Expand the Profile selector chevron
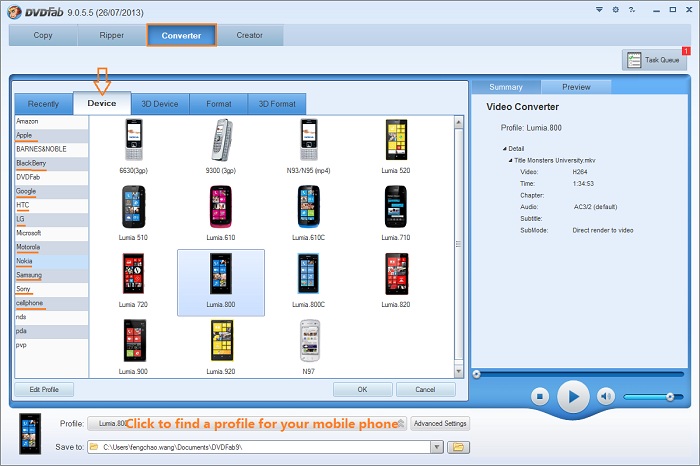Viewport: 700px width, 466px height. [x=401, y=423]
